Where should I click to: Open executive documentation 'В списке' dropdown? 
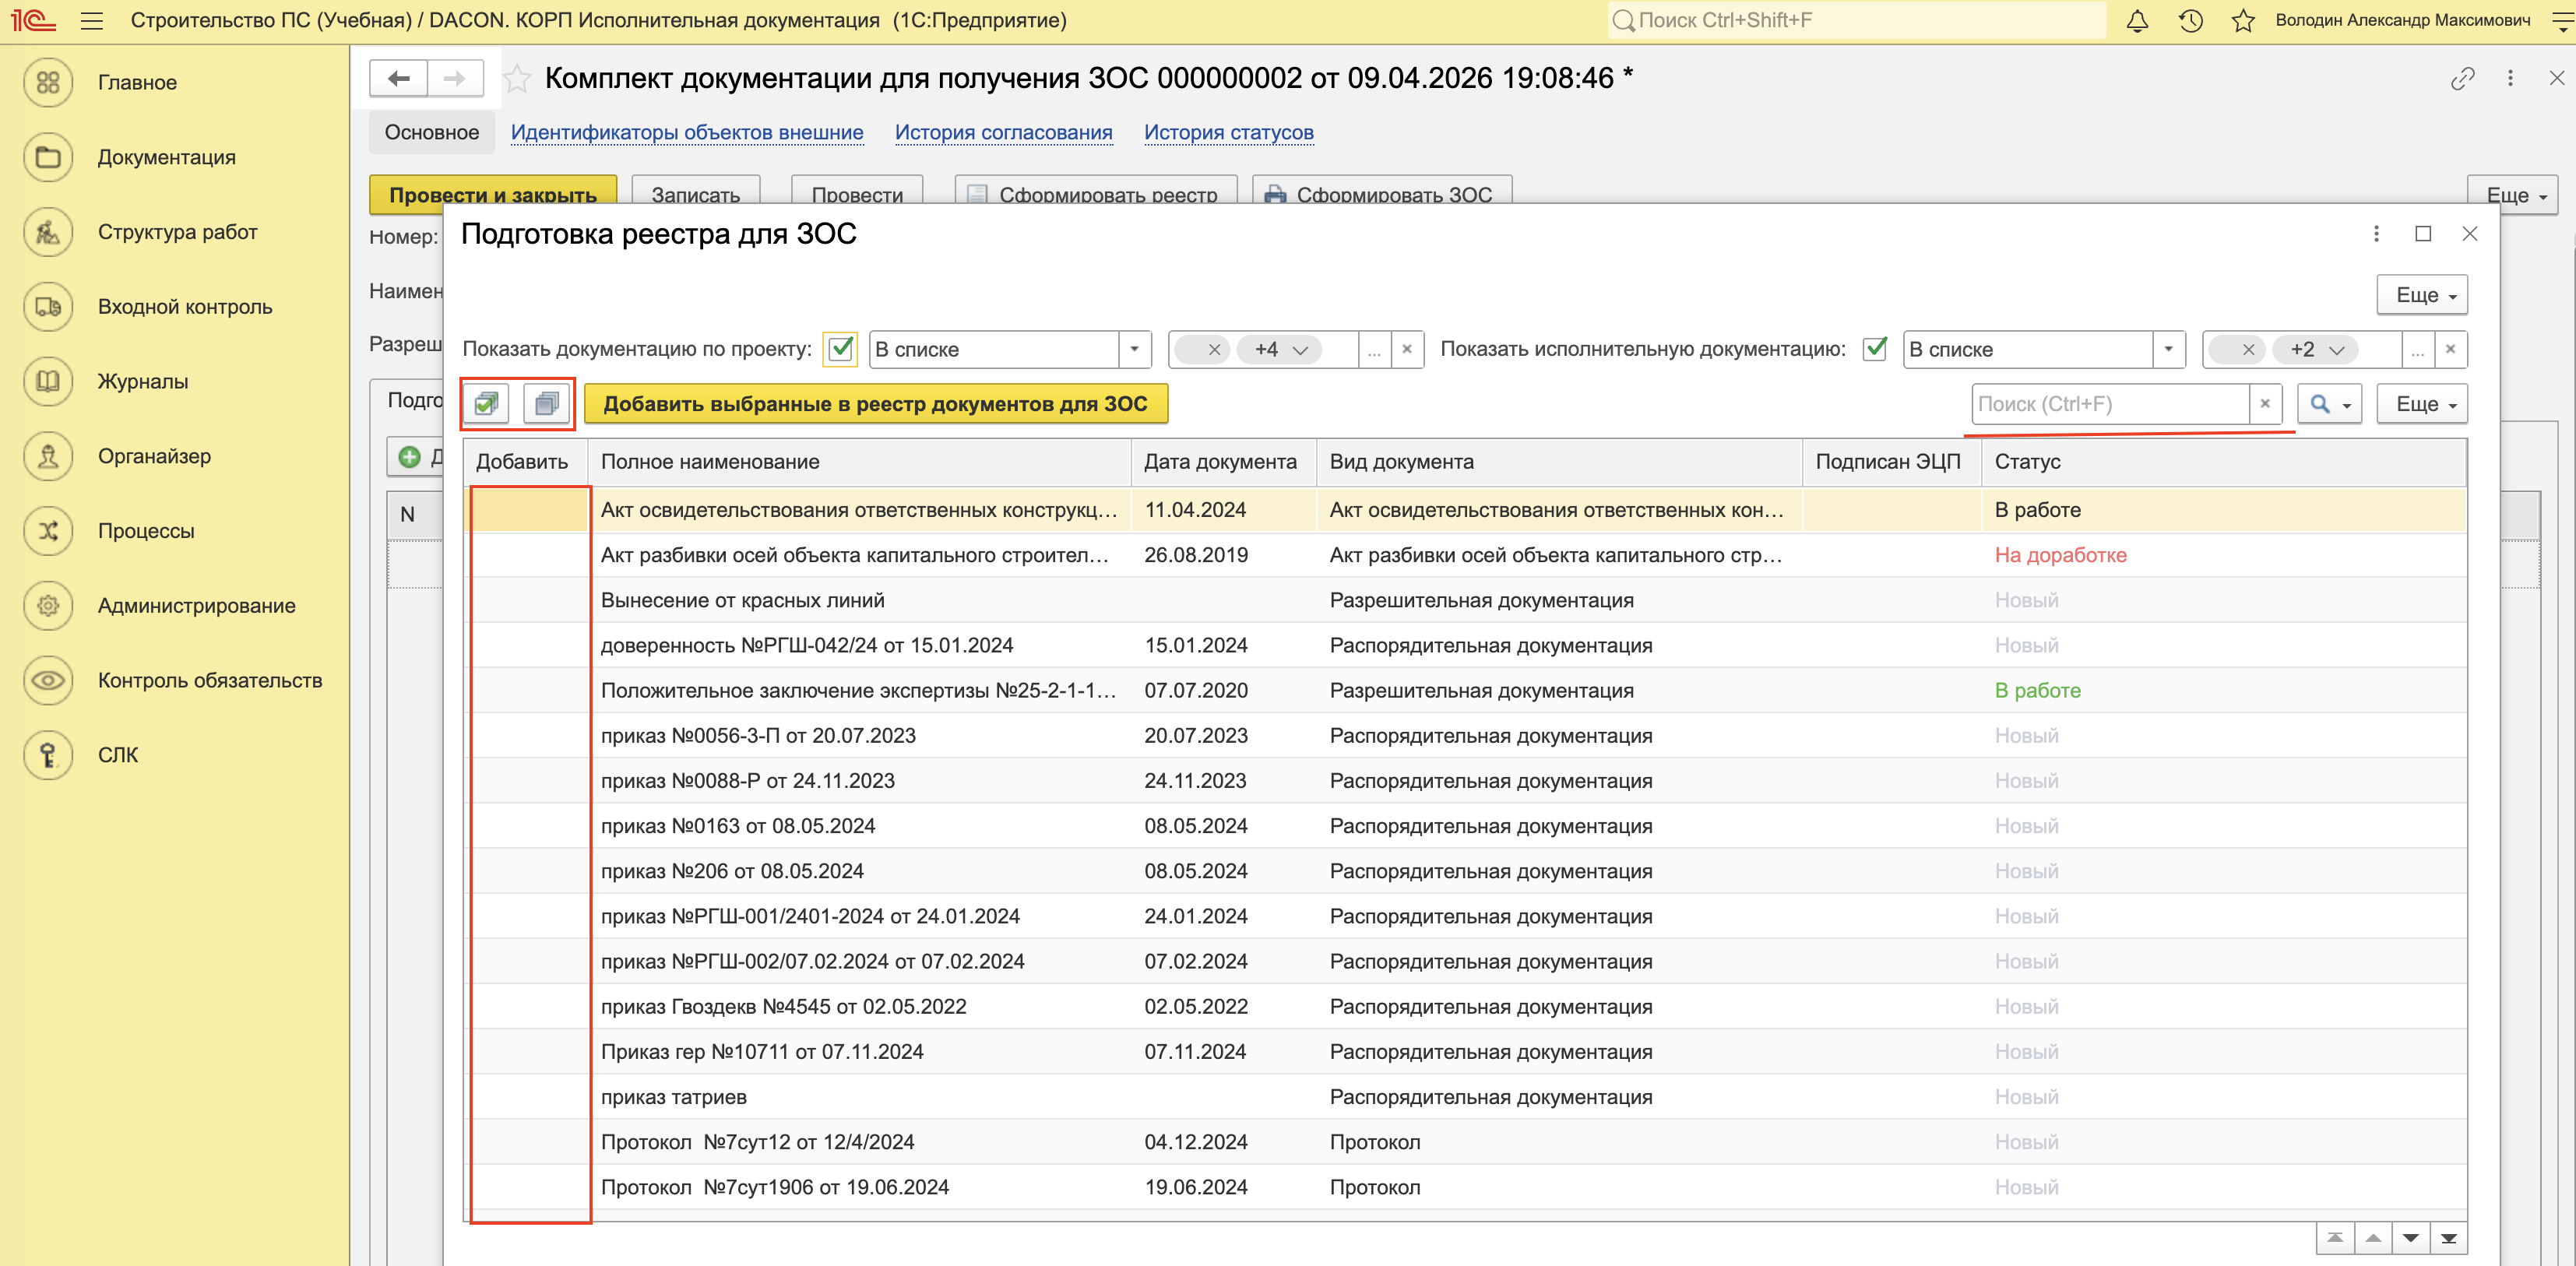pyautogui.click(x=2168, y=350)
